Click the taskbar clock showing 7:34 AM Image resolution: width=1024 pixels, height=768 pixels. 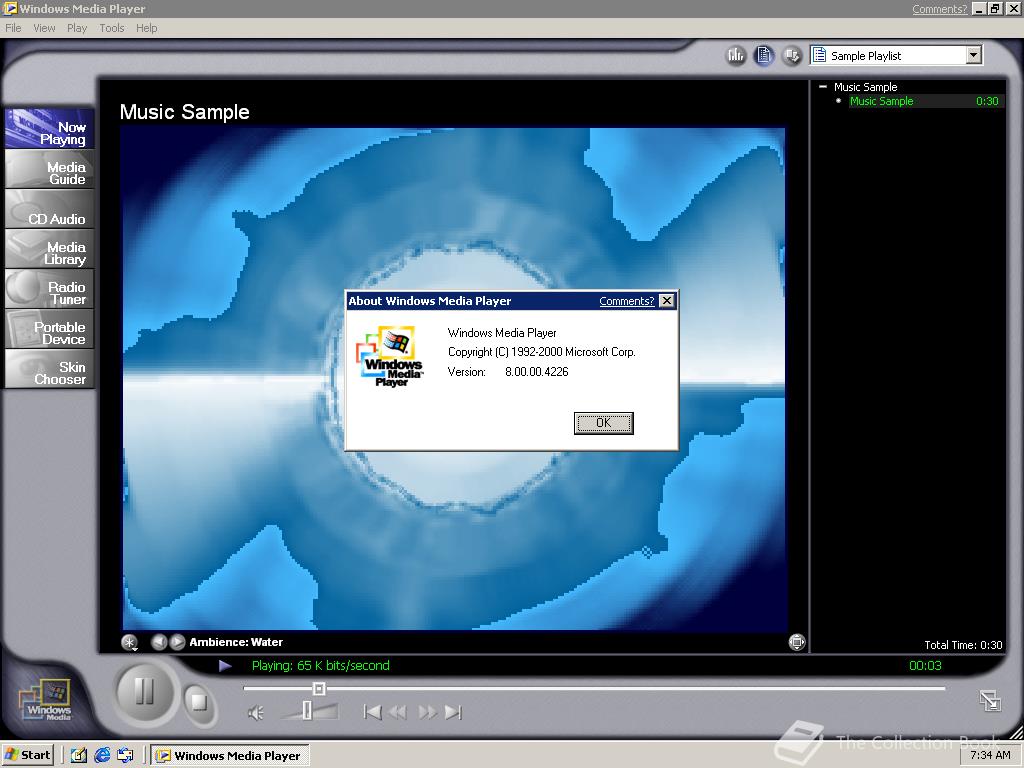tap(990, 755)
